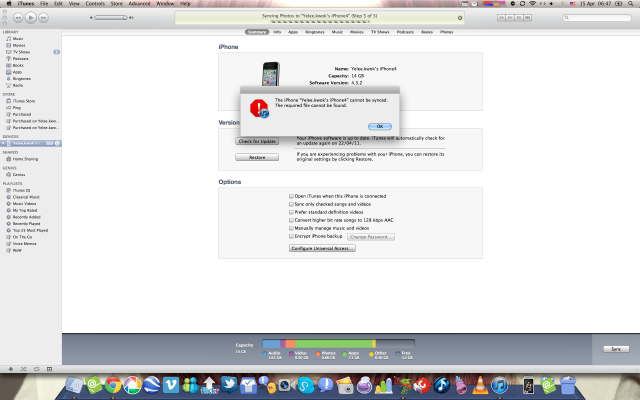The image size is (640, 400).
Task: Switch to list view button
Action: point(501,18)
